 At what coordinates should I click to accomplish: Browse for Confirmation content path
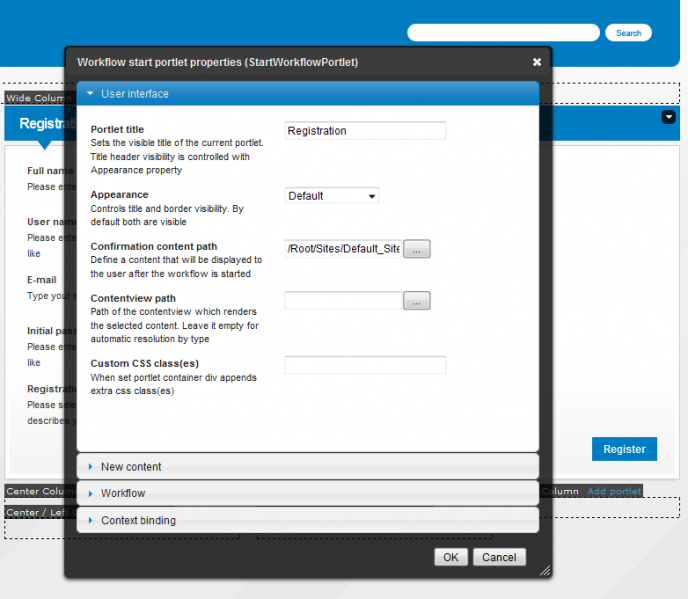pos(417,249)
